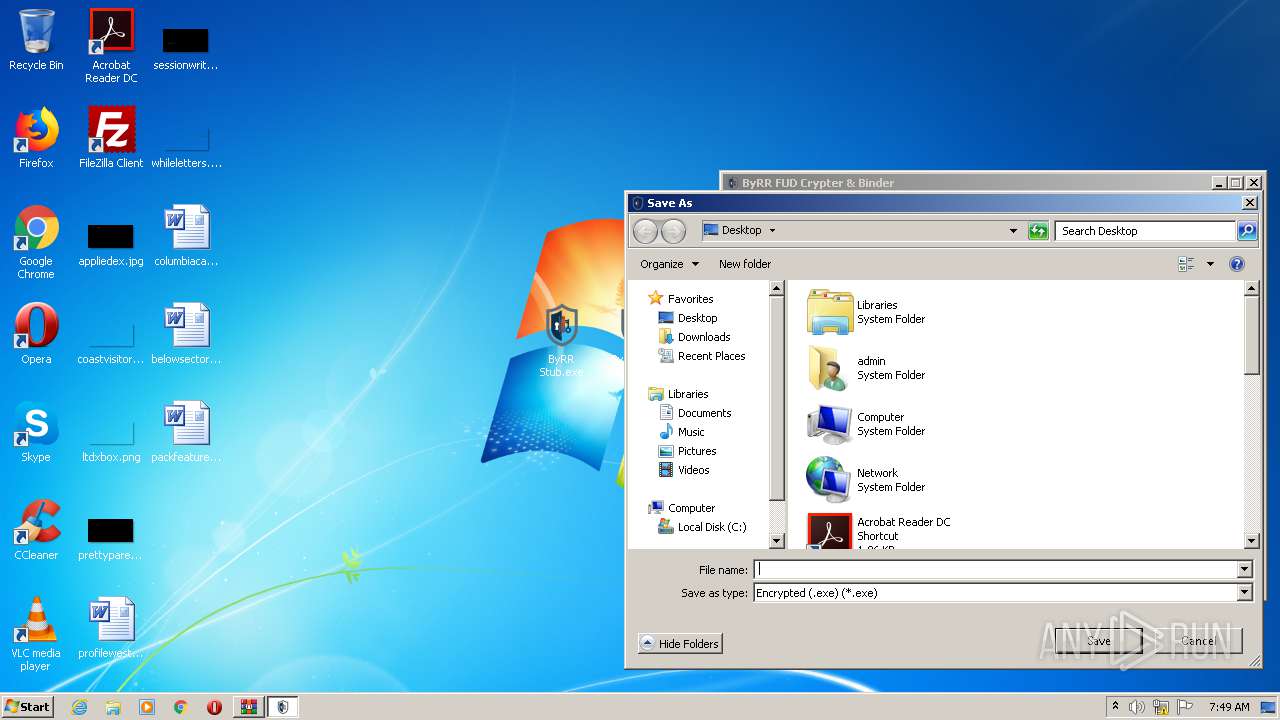Select Favorites in the navigation pane
This screenshot has height=720, width=1280.
(690, 299)
